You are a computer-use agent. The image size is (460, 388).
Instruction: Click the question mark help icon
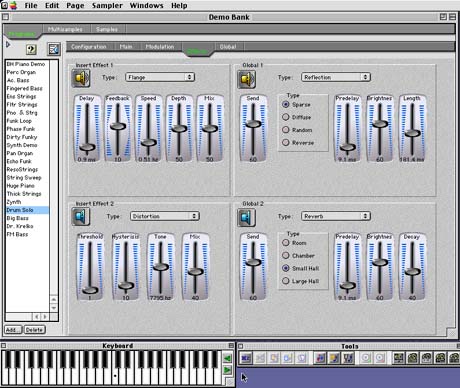coord(31,50)
